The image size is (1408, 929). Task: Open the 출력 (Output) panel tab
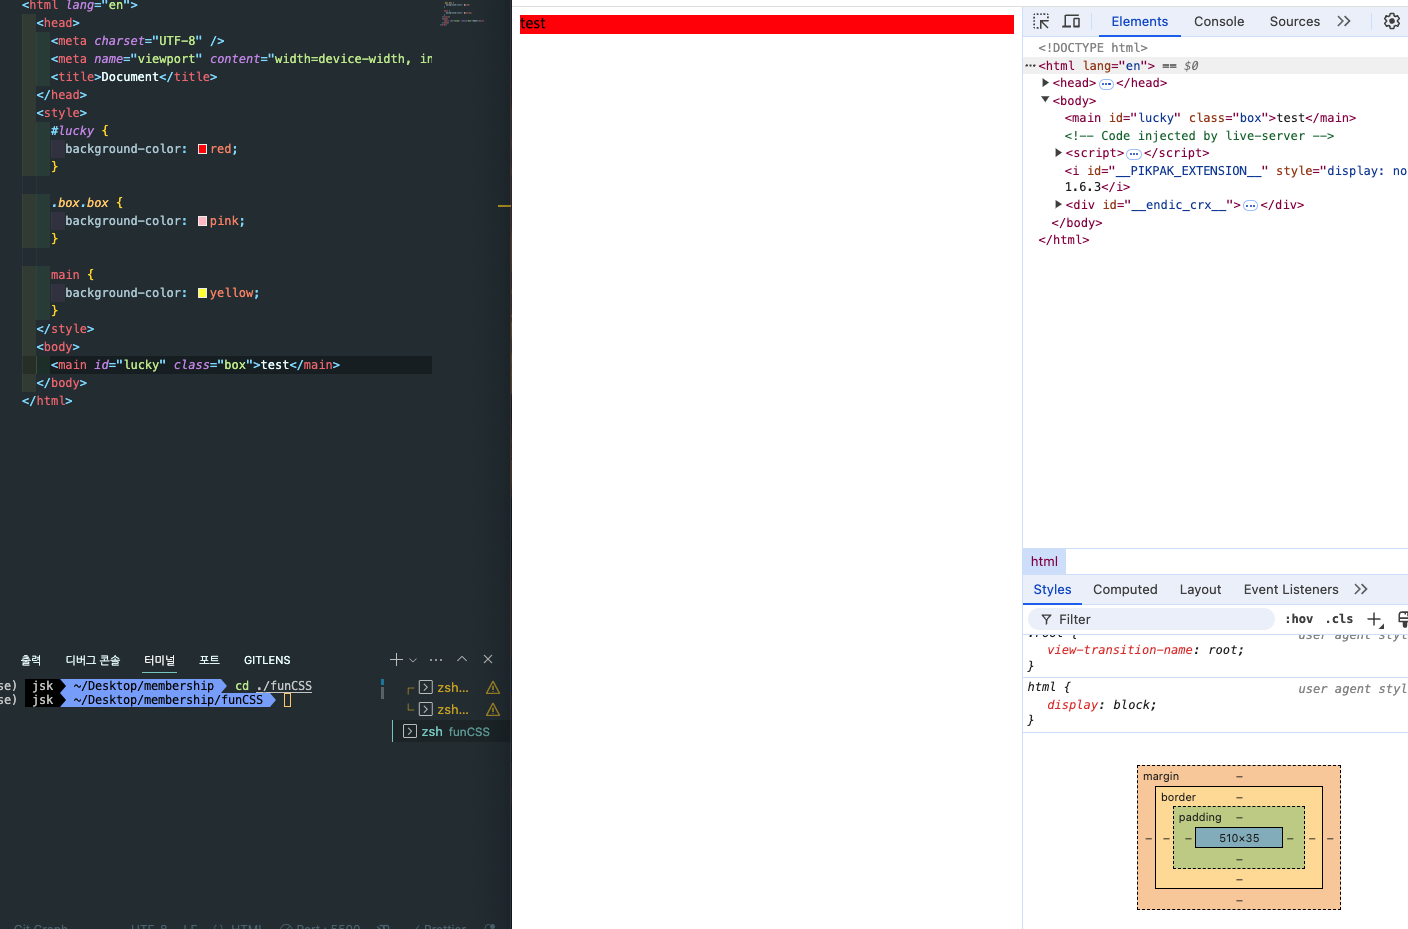(31, 660)
